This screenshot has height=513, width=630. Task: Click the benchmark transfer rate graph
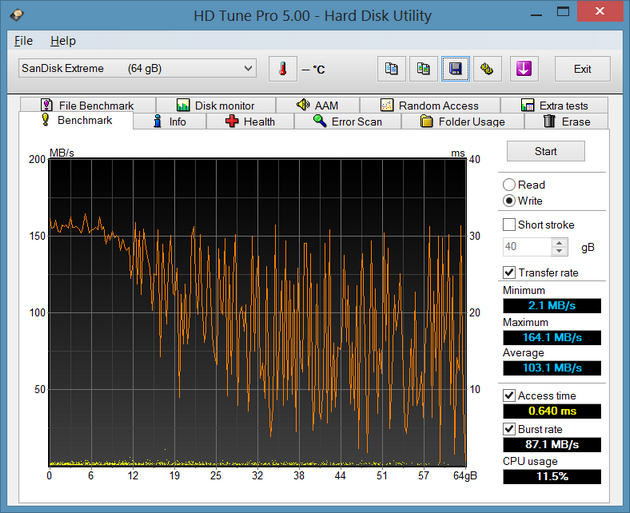pyautogui.click(x=258, y=312)
